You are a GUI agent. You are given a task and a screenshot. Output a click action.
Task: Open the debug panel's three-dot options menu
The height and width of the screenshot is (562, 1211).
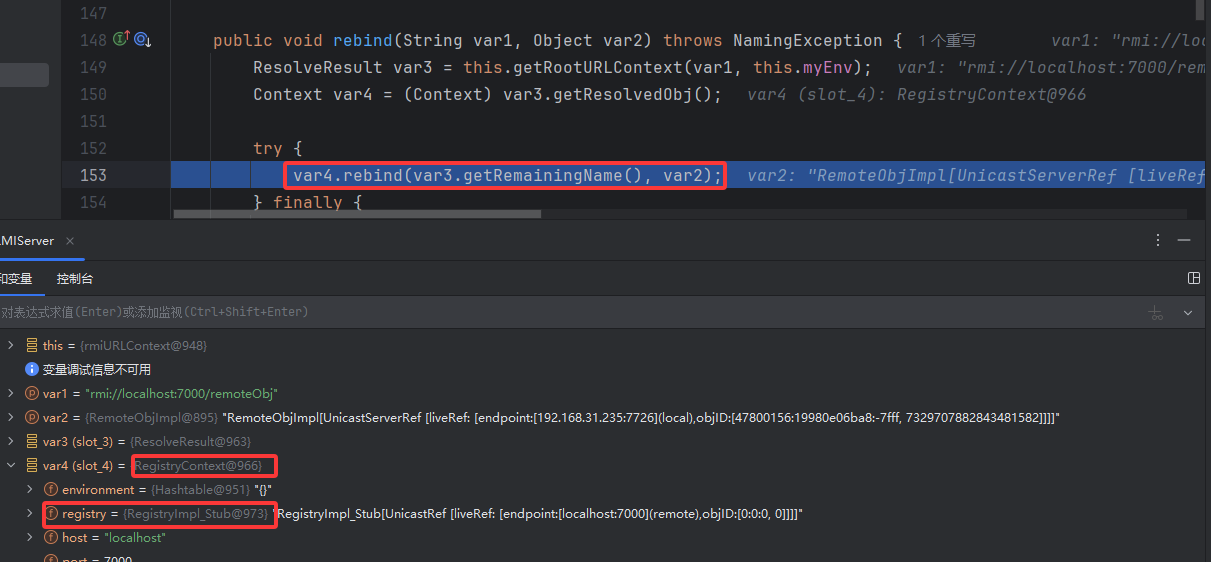[x=1158, y=241]
